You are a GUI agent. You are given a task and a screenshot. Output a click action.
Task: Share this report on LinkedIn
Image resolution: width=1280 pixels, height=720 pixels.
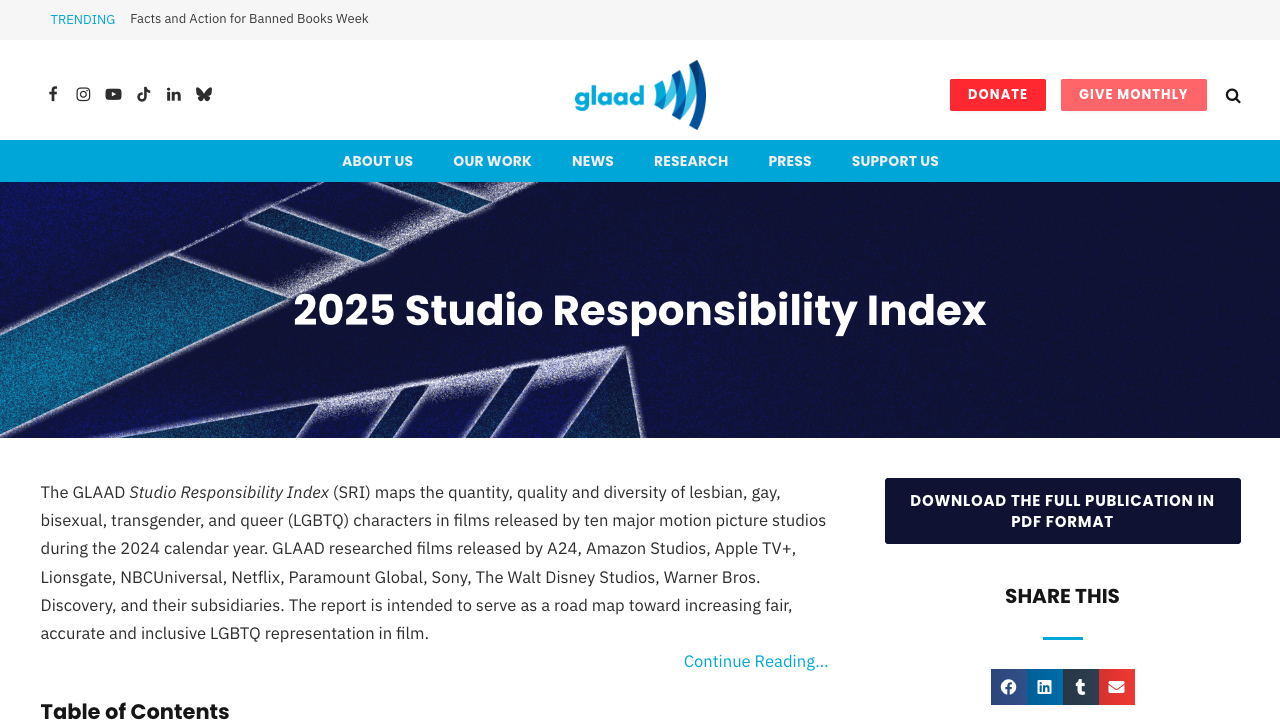[1045, 687]
